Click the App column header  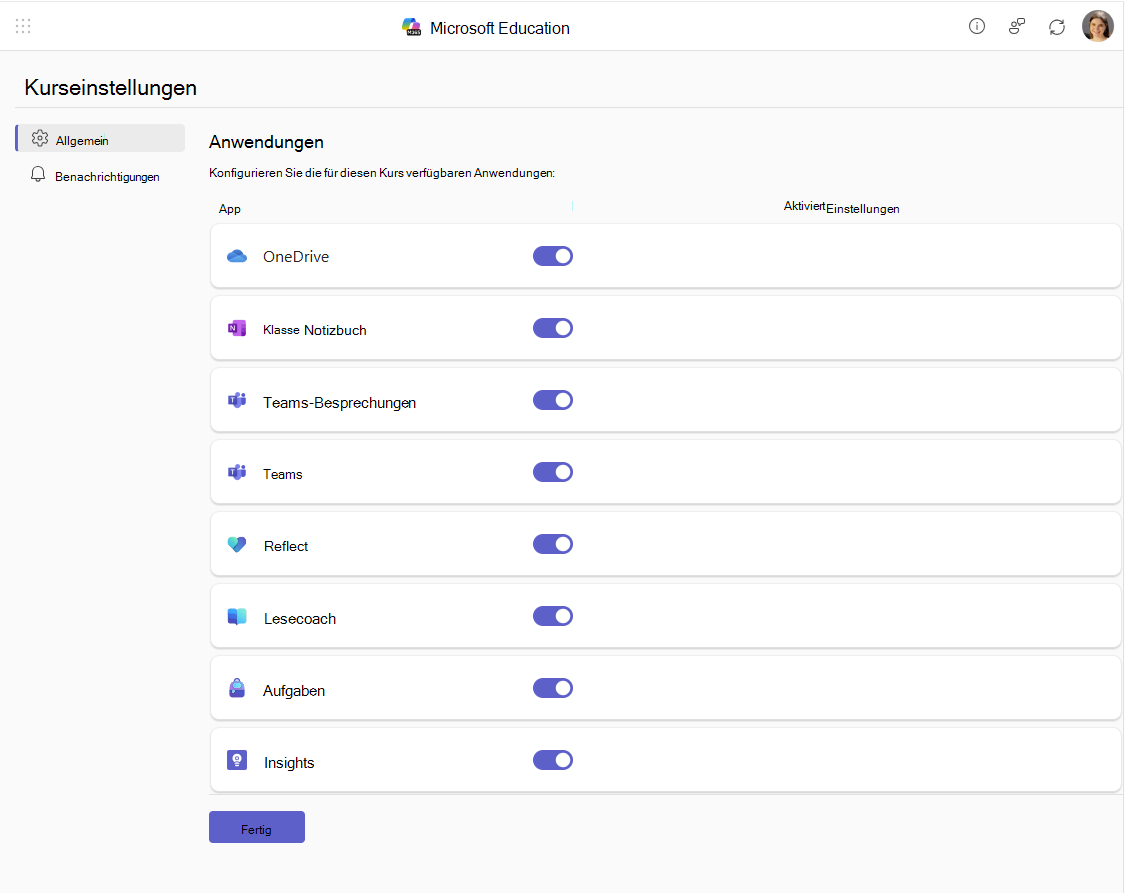[x=229, y=209]
